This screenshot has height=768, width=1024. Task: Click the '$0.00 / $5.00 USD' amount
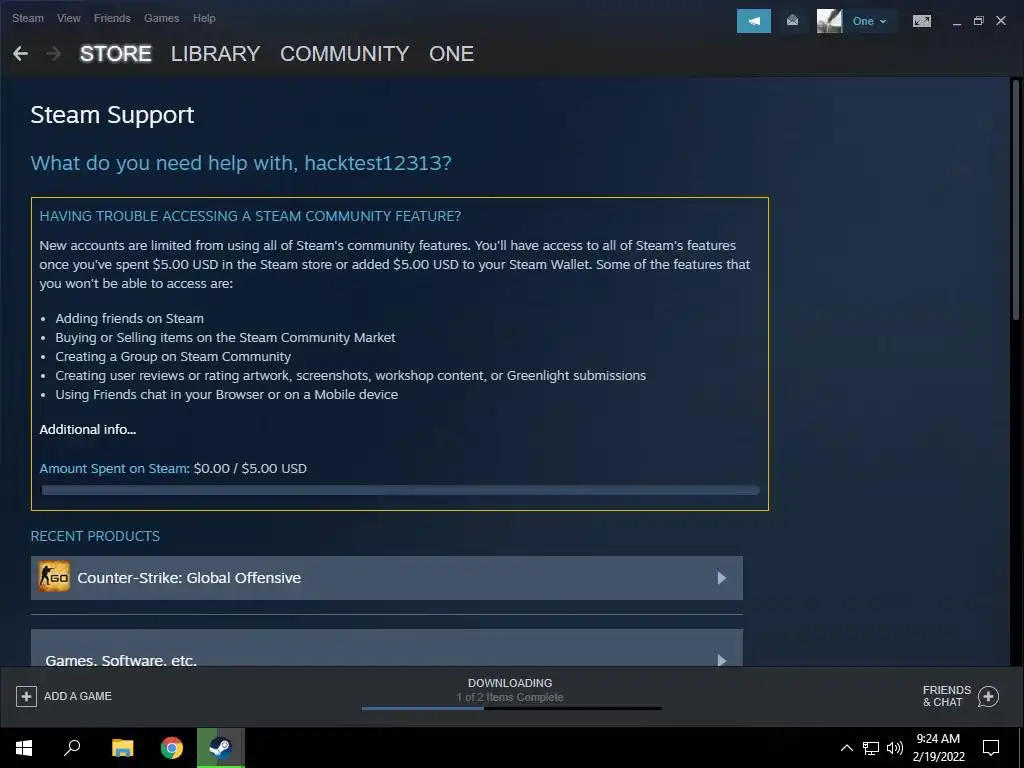click(250, 469)
